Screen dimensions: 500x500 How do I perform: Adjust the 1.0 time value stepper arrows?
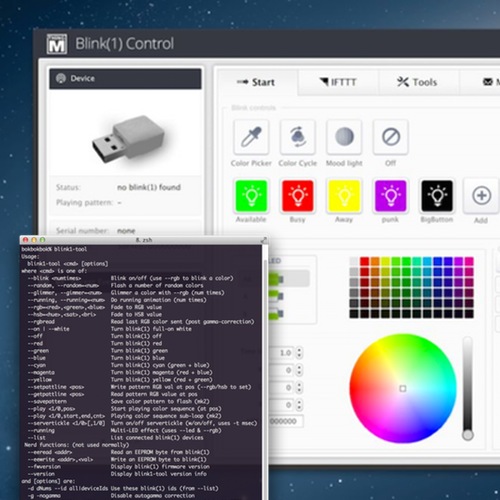point(299,353)
